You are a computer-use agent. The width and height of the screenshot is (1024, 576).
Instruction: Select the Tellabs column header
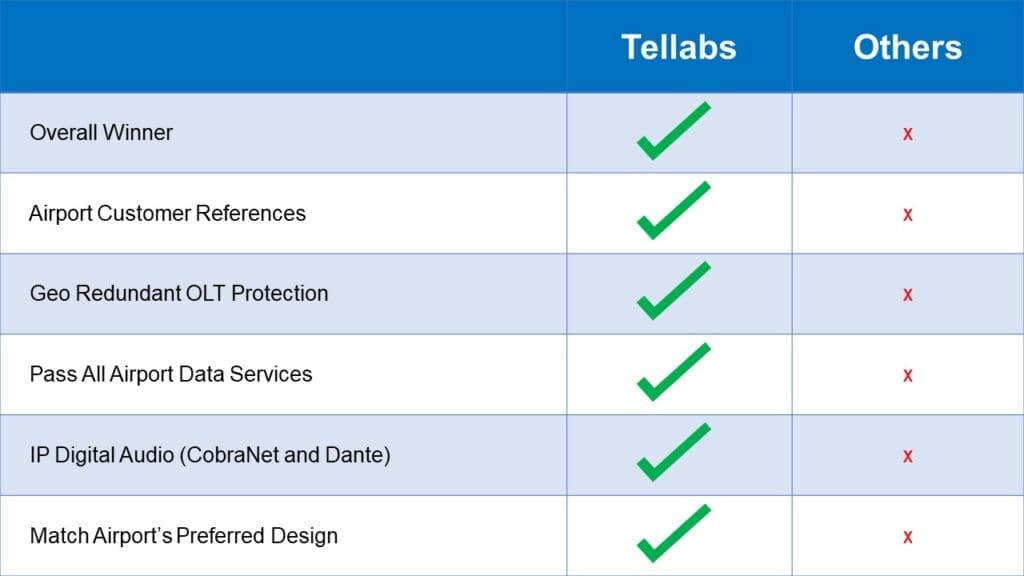(x=679, y=47)
